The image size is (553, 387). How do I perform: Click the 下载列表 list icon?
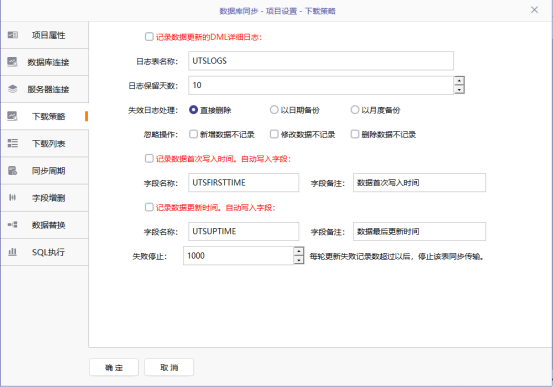tap(13, 143)
